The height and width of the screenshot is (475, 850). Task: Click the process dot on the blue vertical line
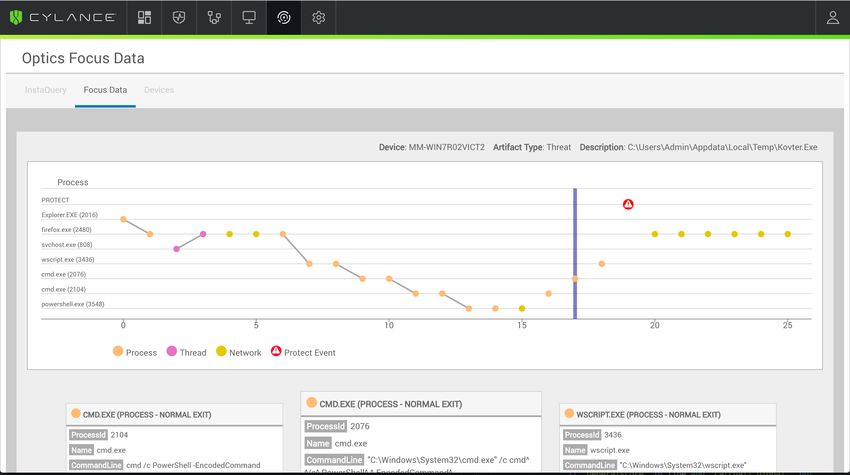tap(575, 279)
